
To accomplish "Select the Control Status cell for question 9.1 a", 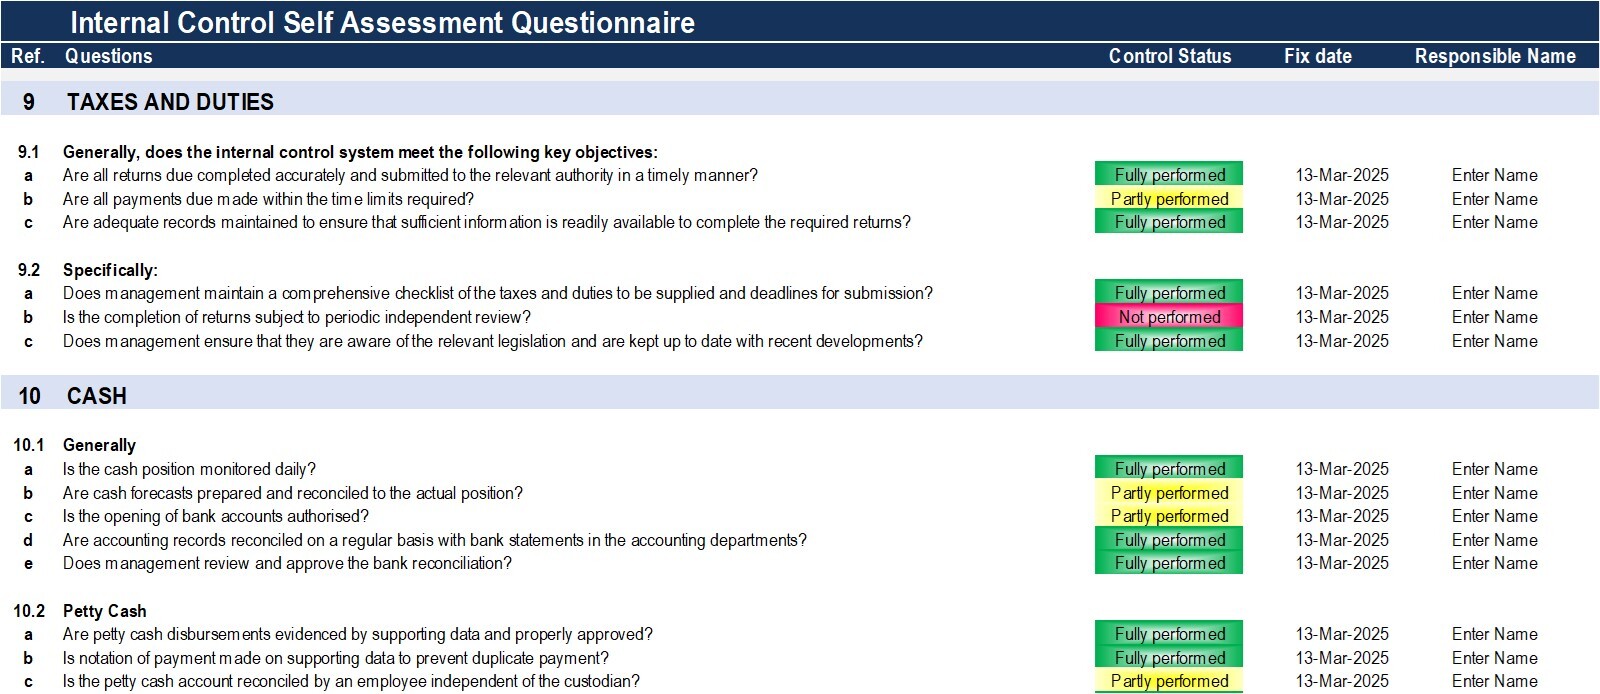I will click(1169, 175).
